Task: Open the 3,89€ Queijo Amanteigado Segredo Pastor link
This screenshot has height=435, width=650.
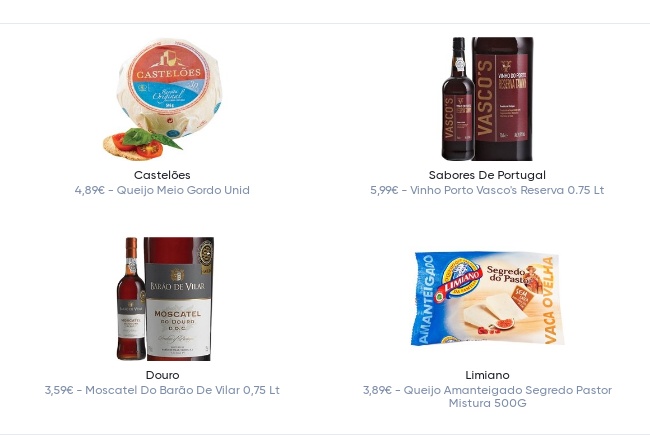Action: 487,396
